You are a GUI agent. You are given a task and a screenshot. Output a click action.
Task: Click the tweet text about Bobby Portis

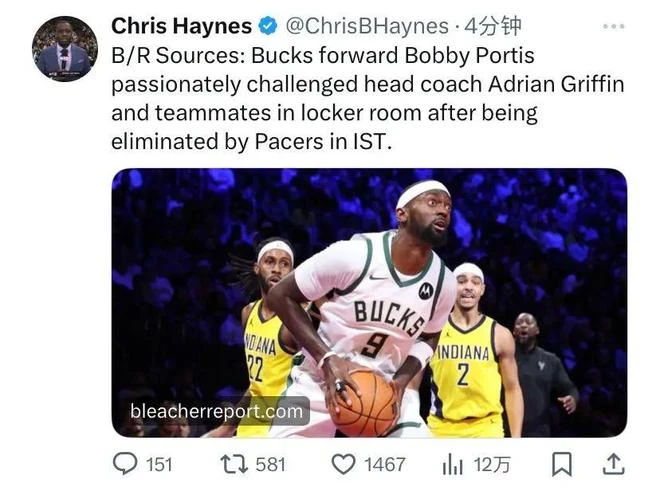(x=367, y=98)
